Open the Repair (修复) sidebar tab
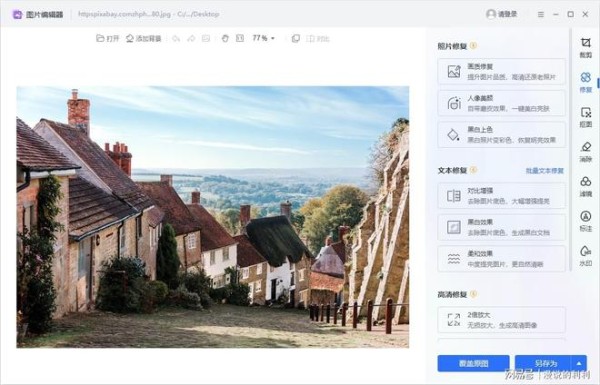 [585, 82]
